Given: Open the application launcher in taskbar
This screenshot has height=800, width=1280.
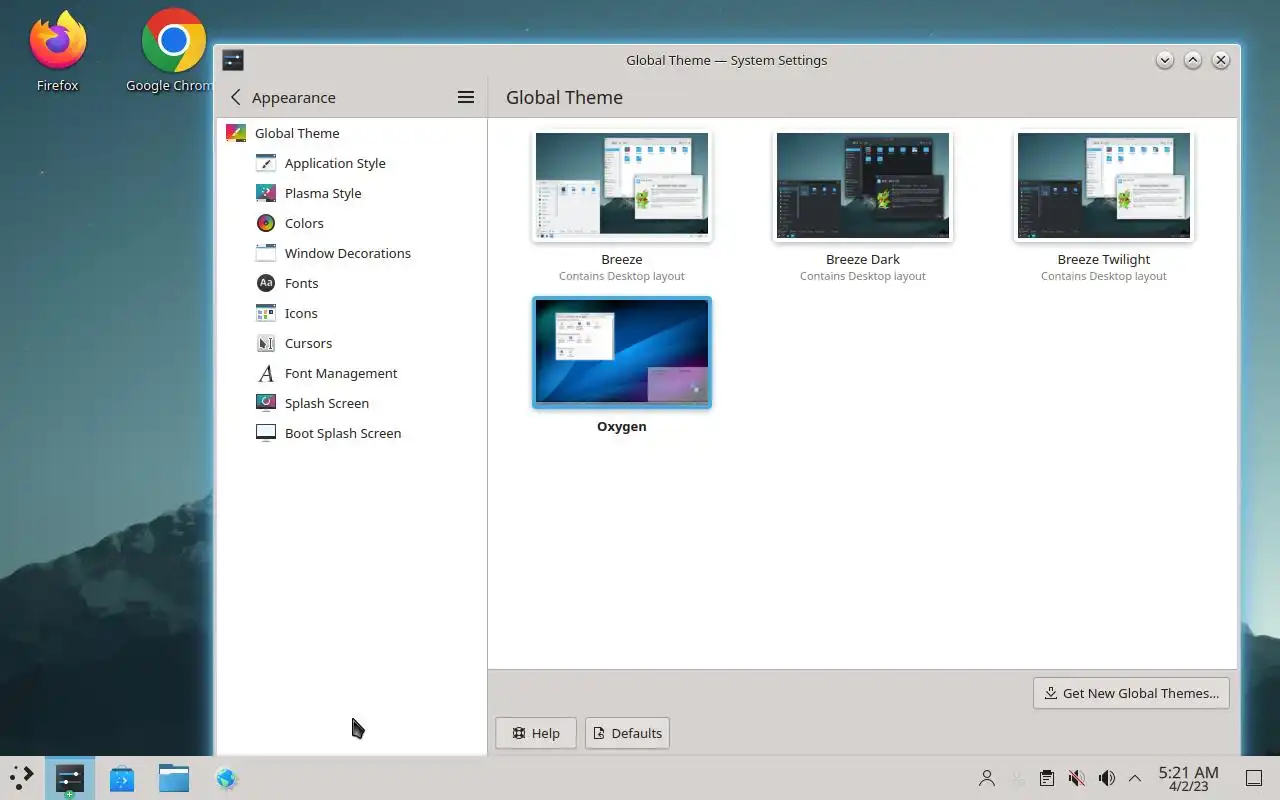Looking at the screenshot, I should 21,778.
